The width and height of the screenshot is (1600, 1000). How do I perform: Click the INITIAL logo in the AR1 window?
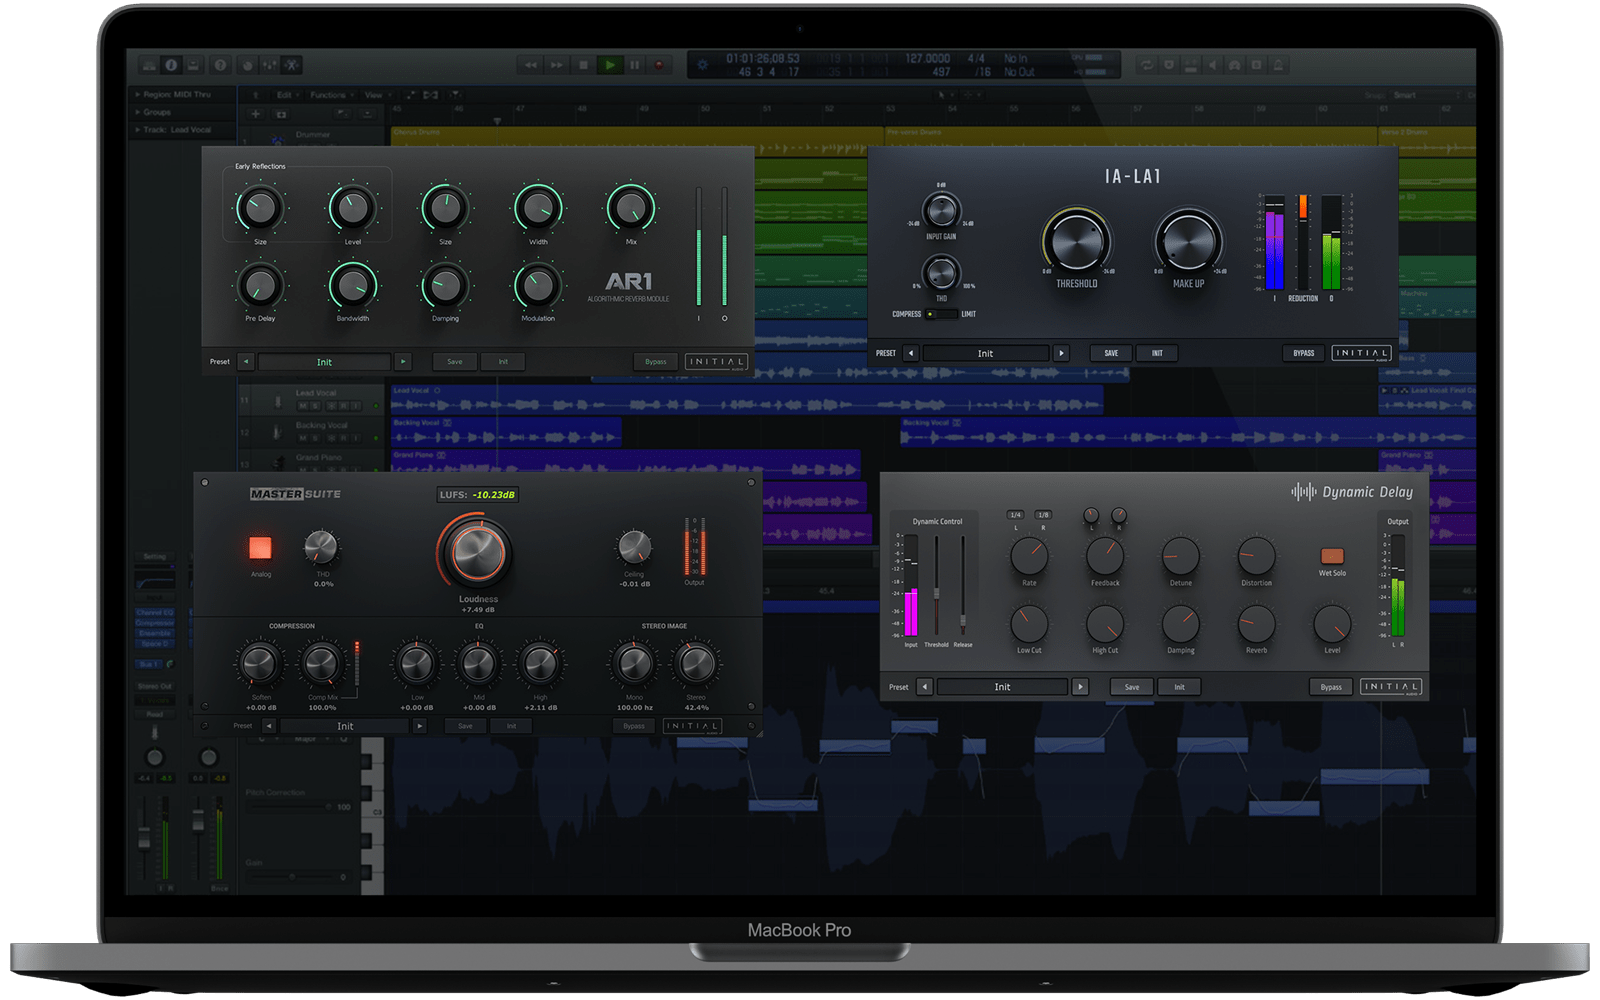[716, 362]
